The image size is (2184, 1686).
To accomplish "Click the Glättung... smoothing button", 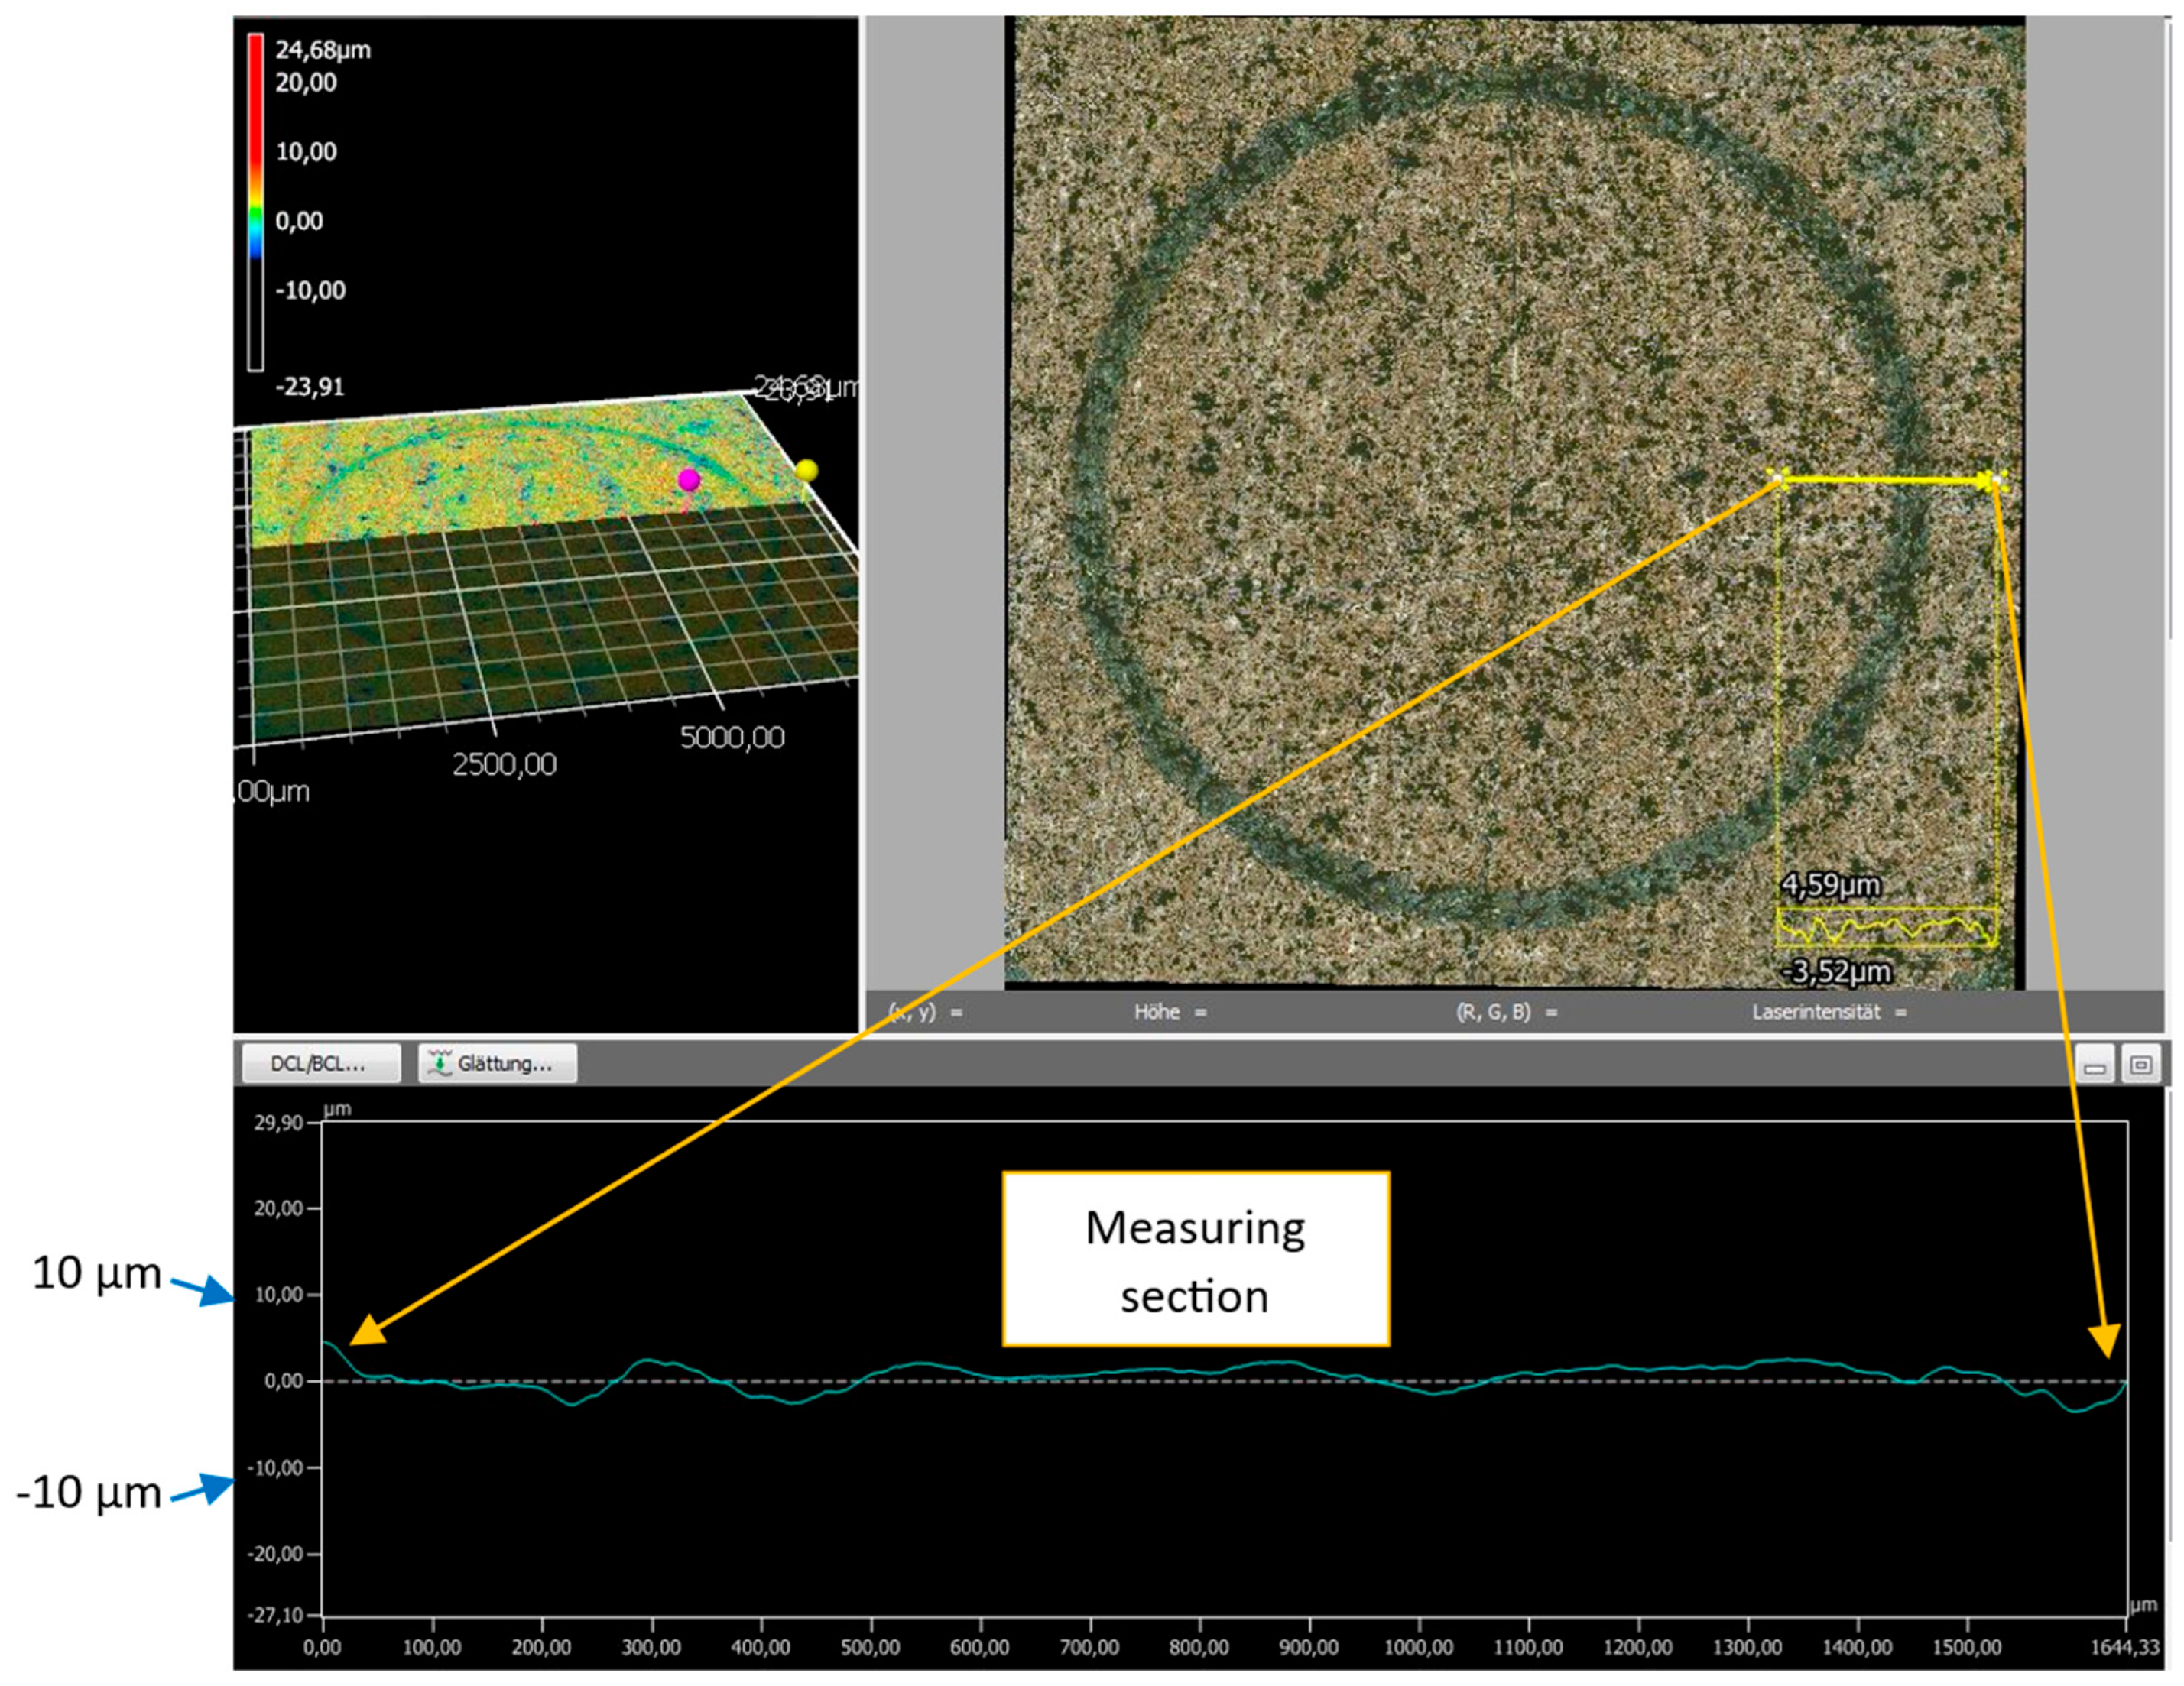I will [498, 1064].
